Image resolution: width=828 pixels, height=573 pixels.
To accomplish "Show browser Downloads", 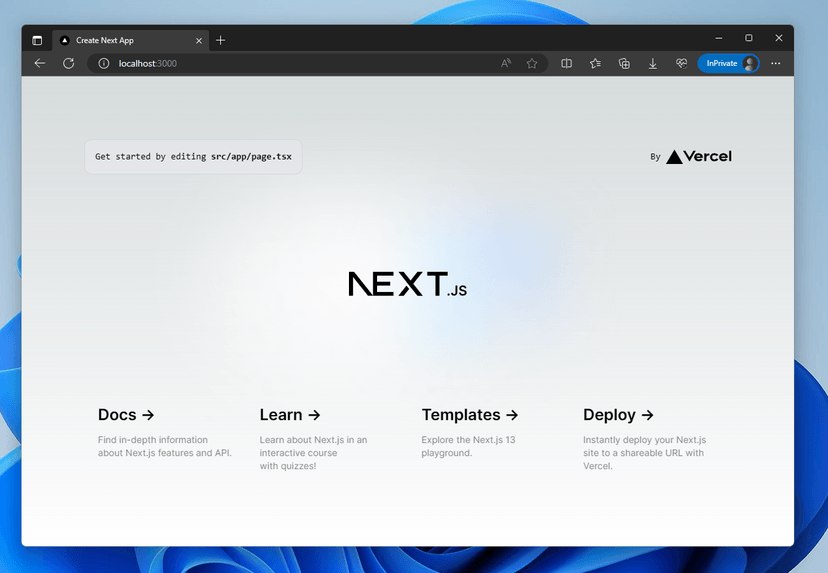I will 653,63.
